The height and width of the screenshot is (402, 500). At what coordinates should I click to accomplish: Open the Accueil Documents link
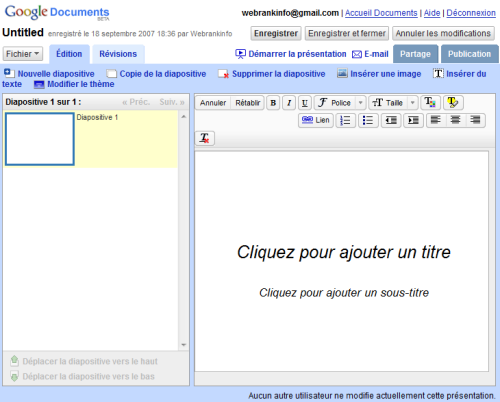[x=381, y=13]
